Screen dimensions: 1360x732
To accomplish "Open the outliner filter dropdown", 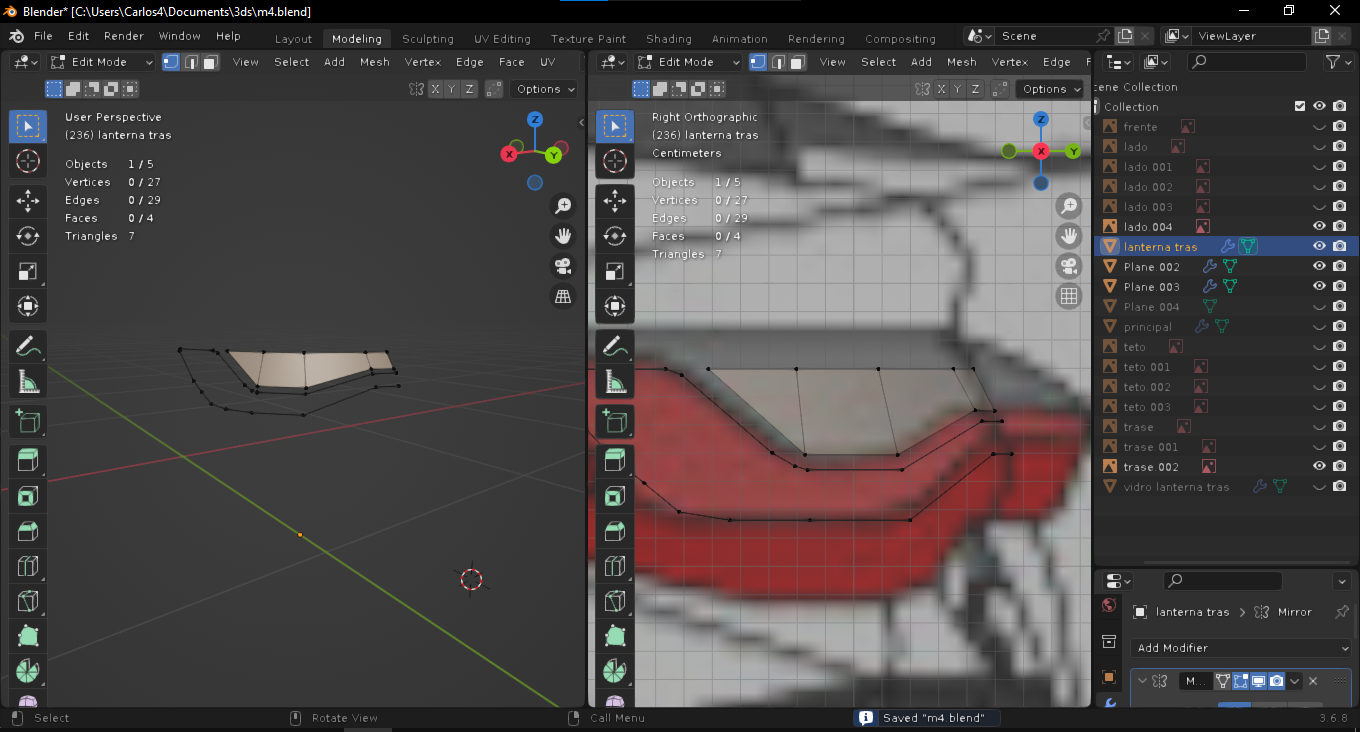I will [x=1337, y=62].
